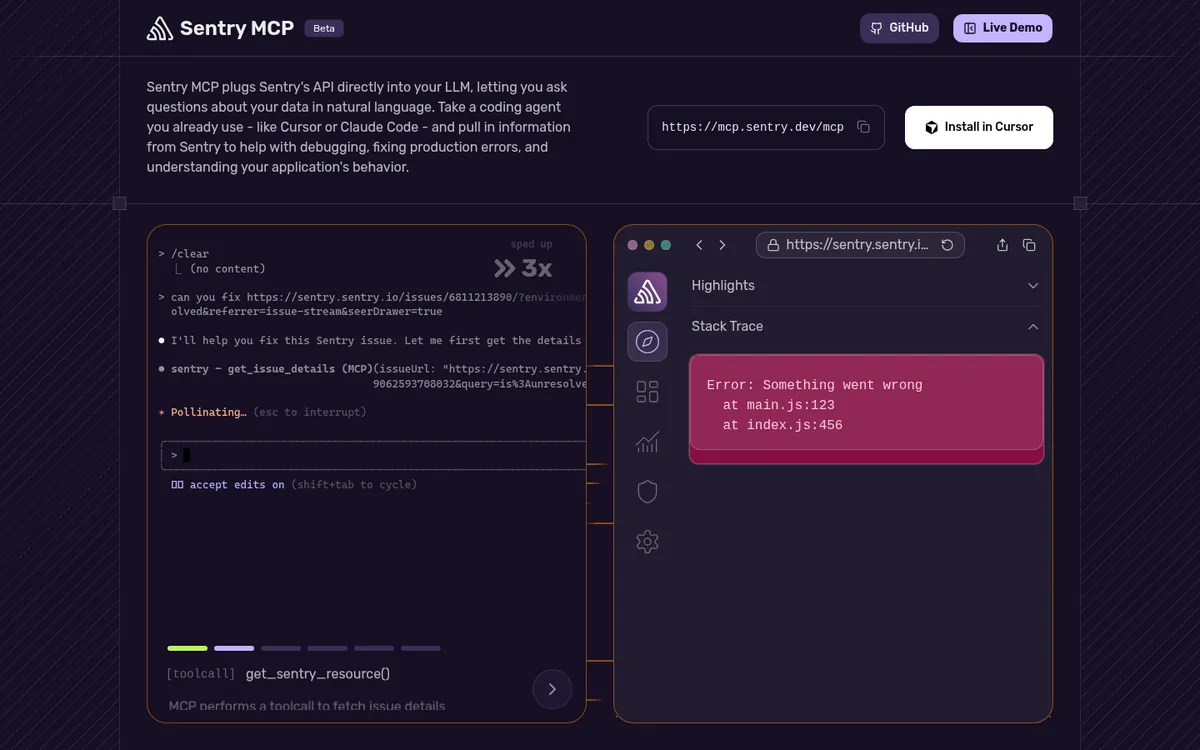Click the 3x sped up indicator
The width and height of the screenshot is (1200, 750).
[523, 262]
